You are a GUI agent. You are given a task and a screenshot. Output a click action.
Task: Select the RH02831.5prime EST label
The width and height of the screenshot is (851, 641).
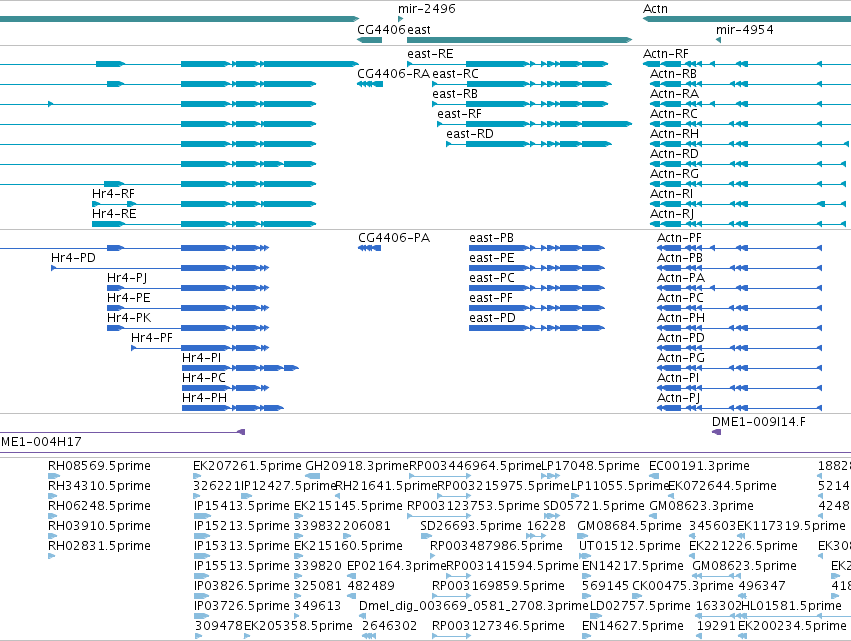coord(99,547)
